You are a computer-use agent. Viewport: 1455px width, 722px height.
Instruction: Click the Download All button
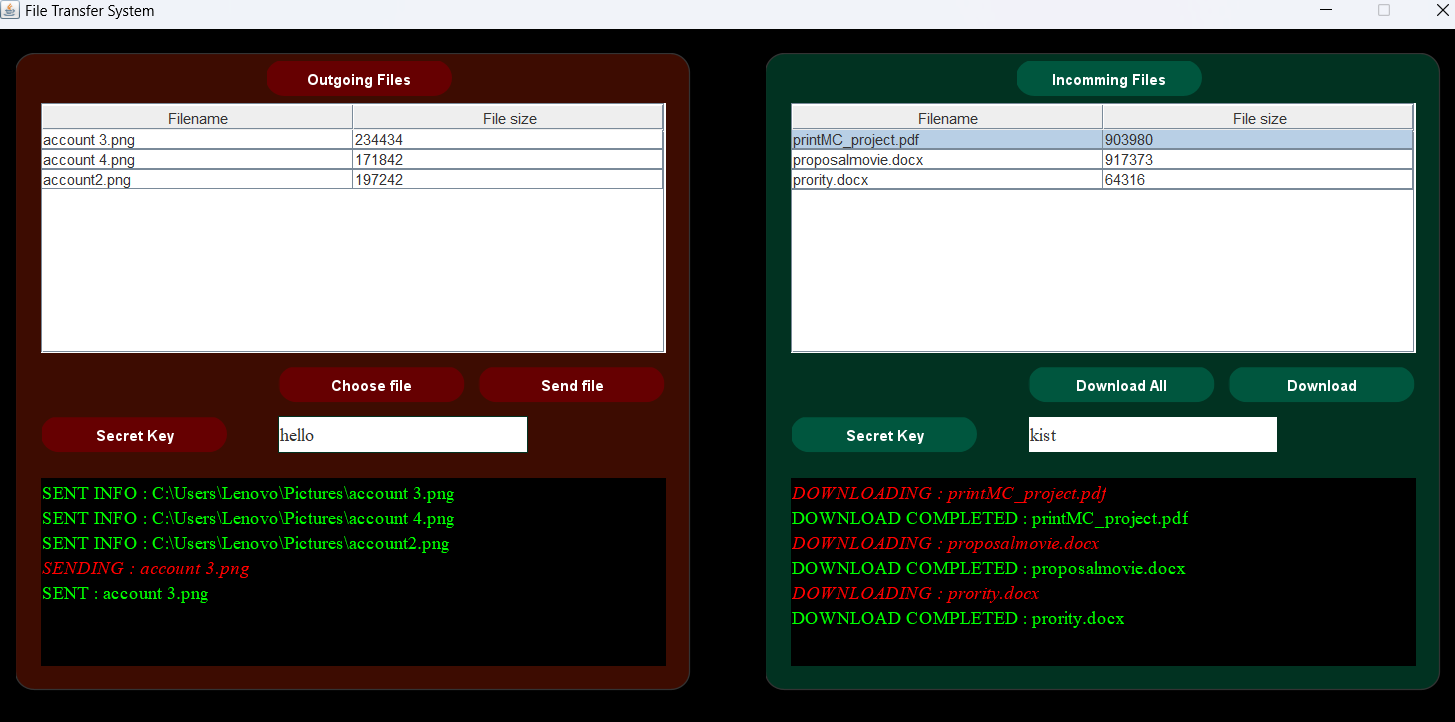(1121, 385)
